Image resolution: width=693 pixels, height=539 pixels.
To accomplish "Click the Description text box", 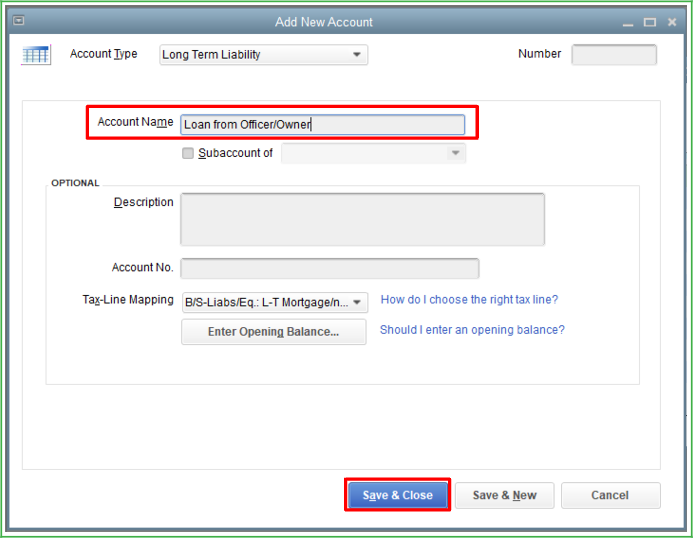I will pos(362,219).
